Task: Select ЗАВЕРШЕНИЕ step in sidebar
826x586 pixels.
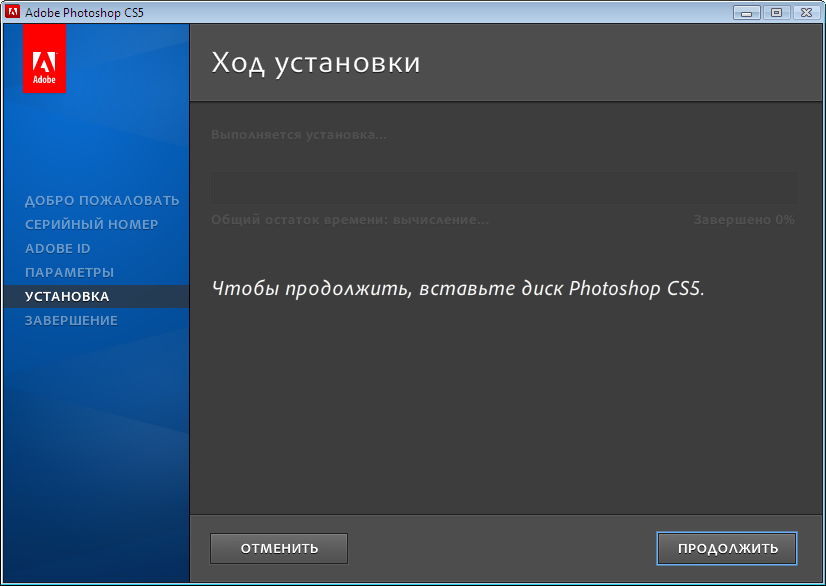Action: 72,320
